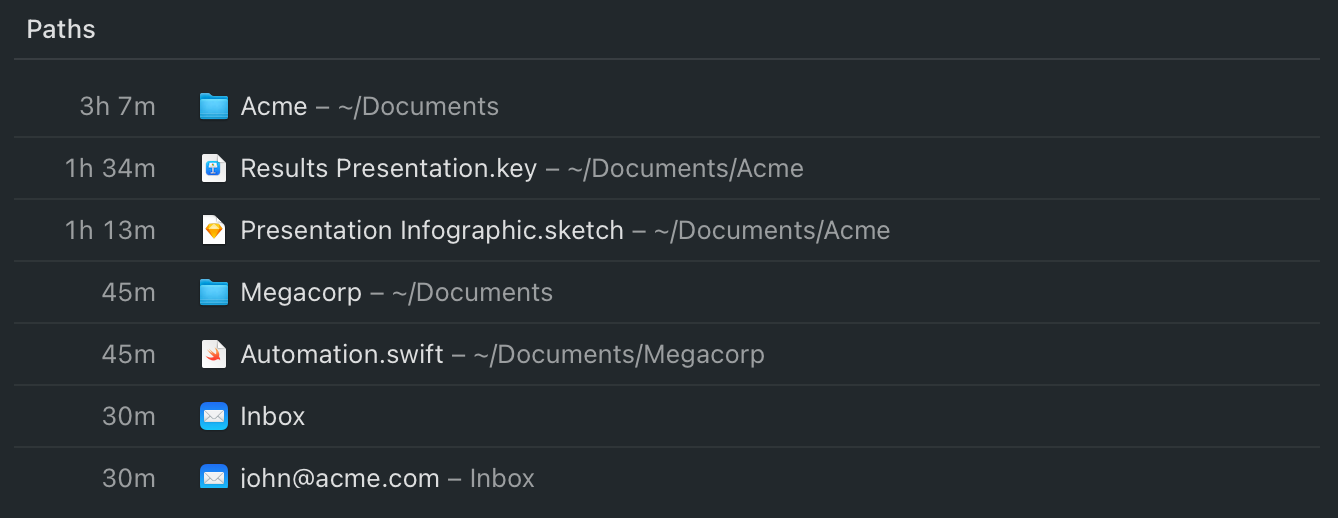Screen dimensions: 1338x518
Task: Select the Megacorp folder name
Action: 301,292
